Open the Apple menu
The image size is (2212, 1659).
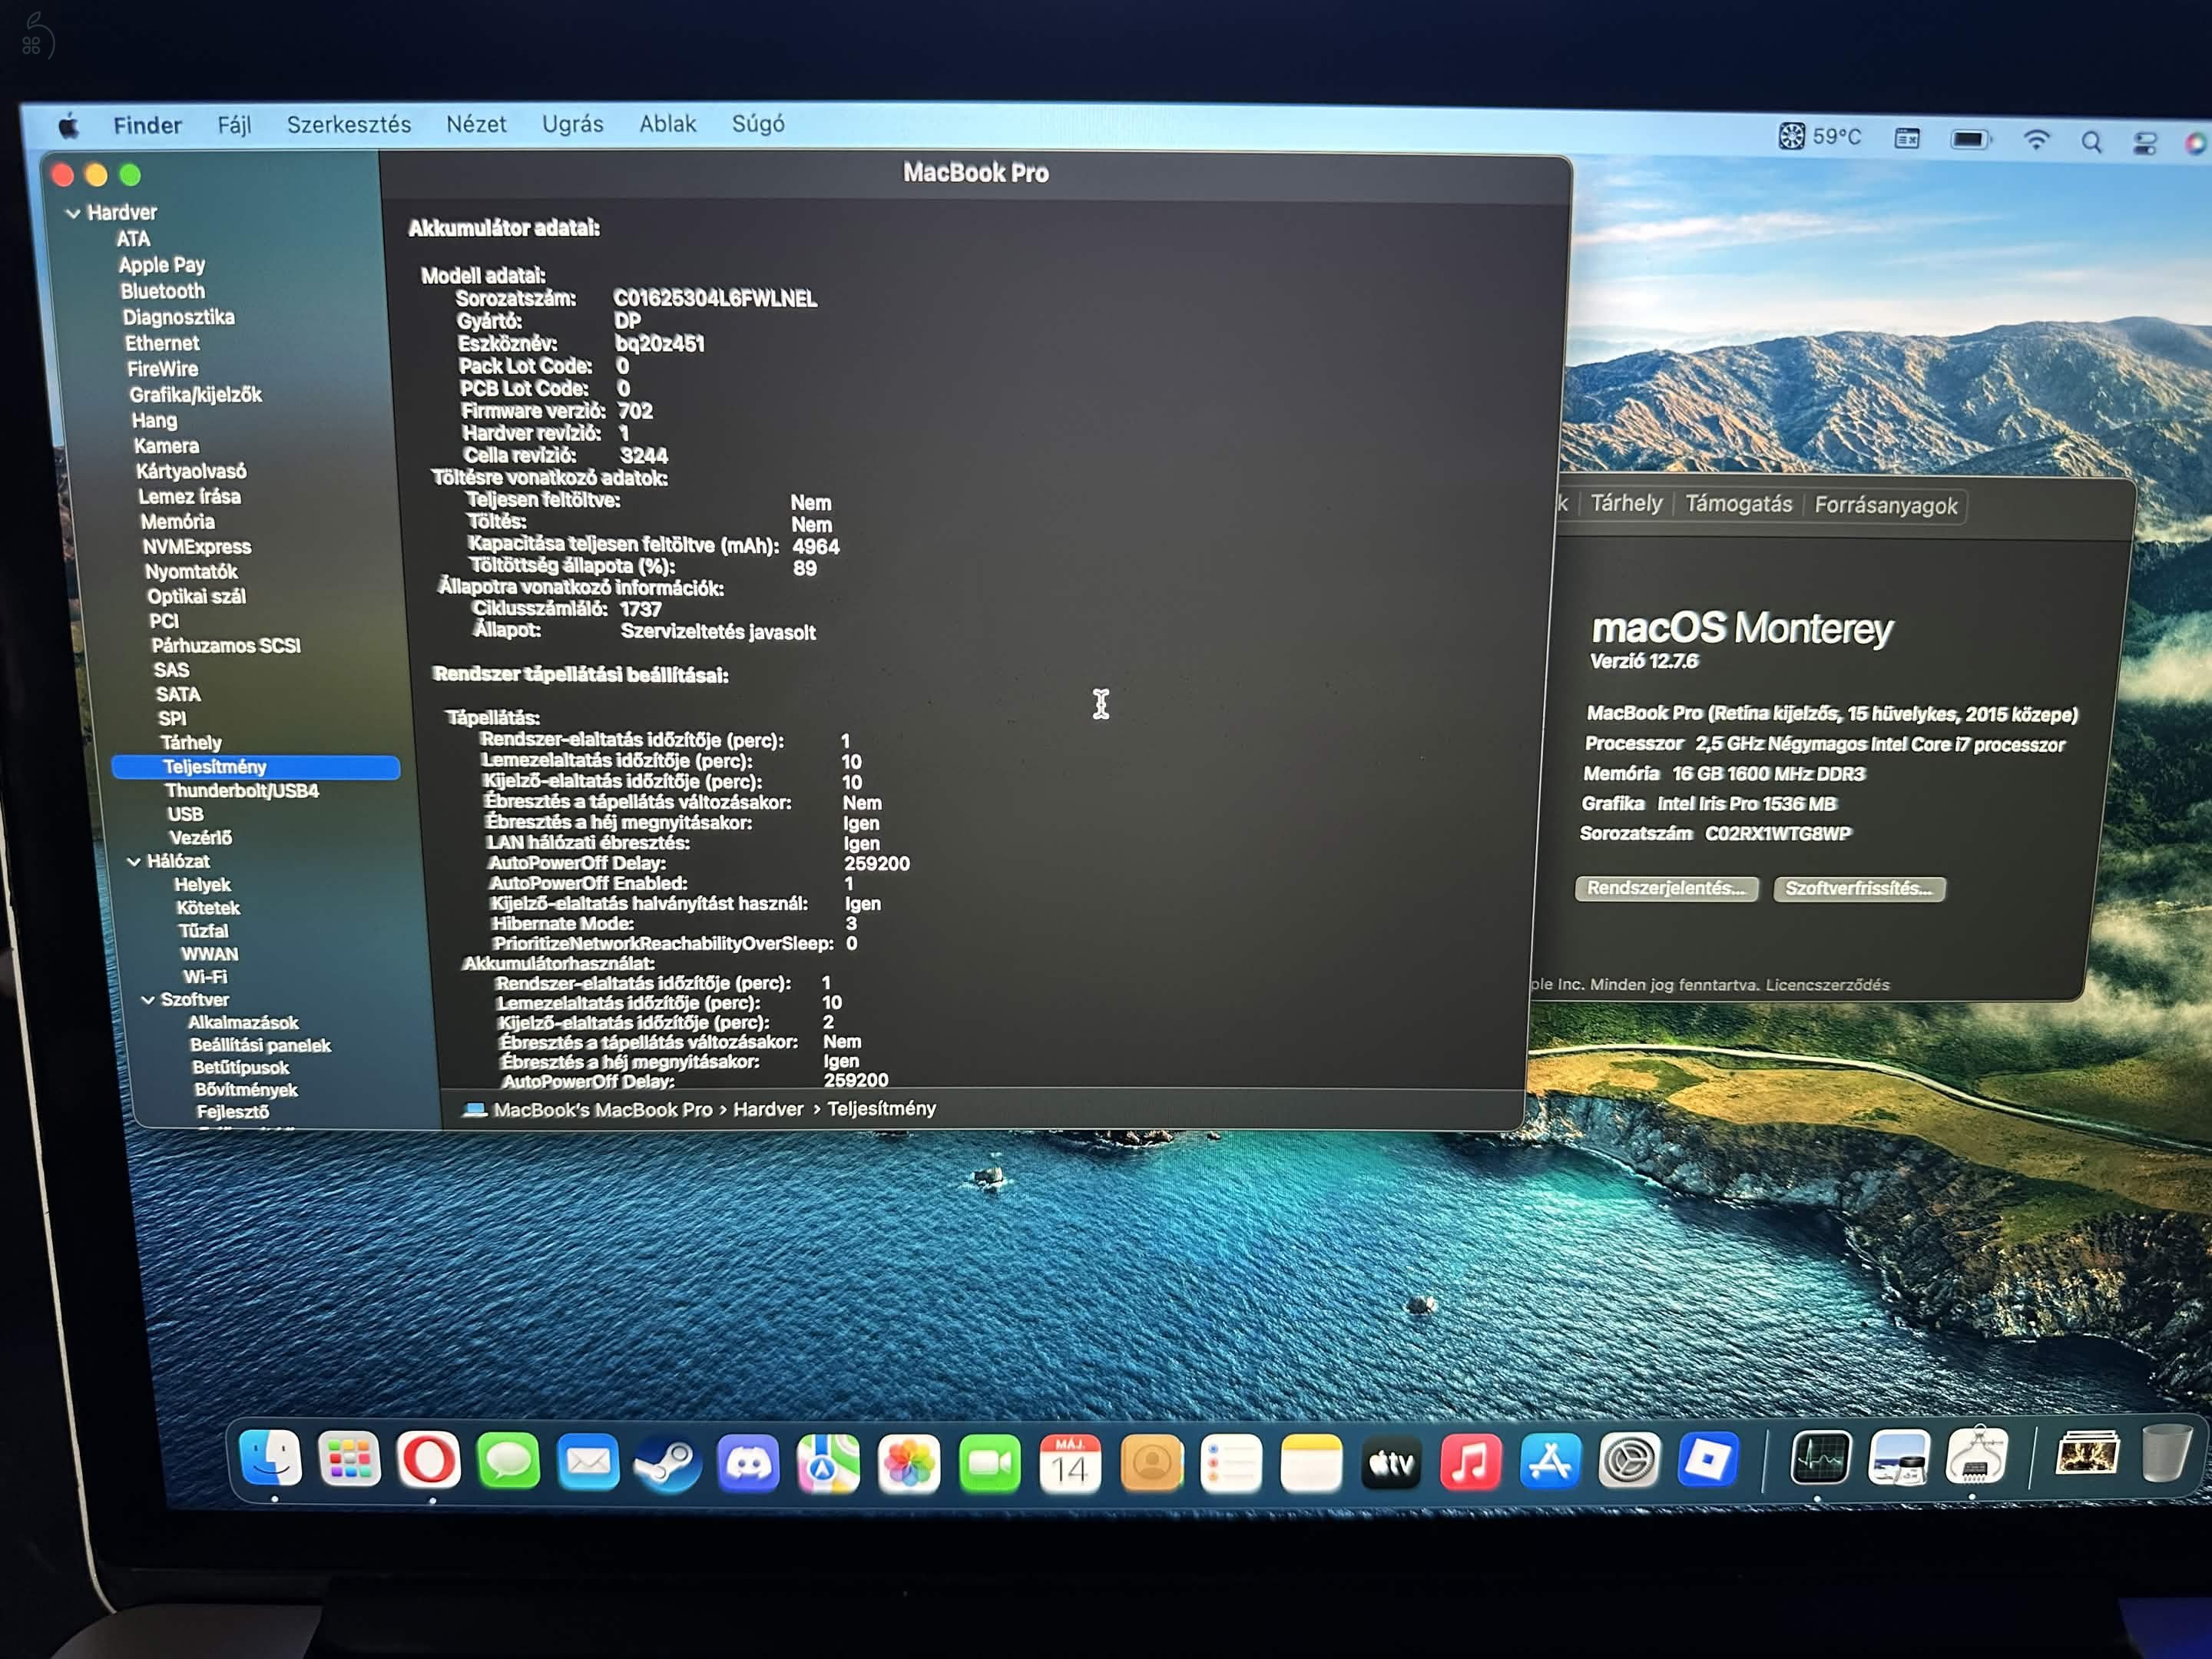point(69,126)
